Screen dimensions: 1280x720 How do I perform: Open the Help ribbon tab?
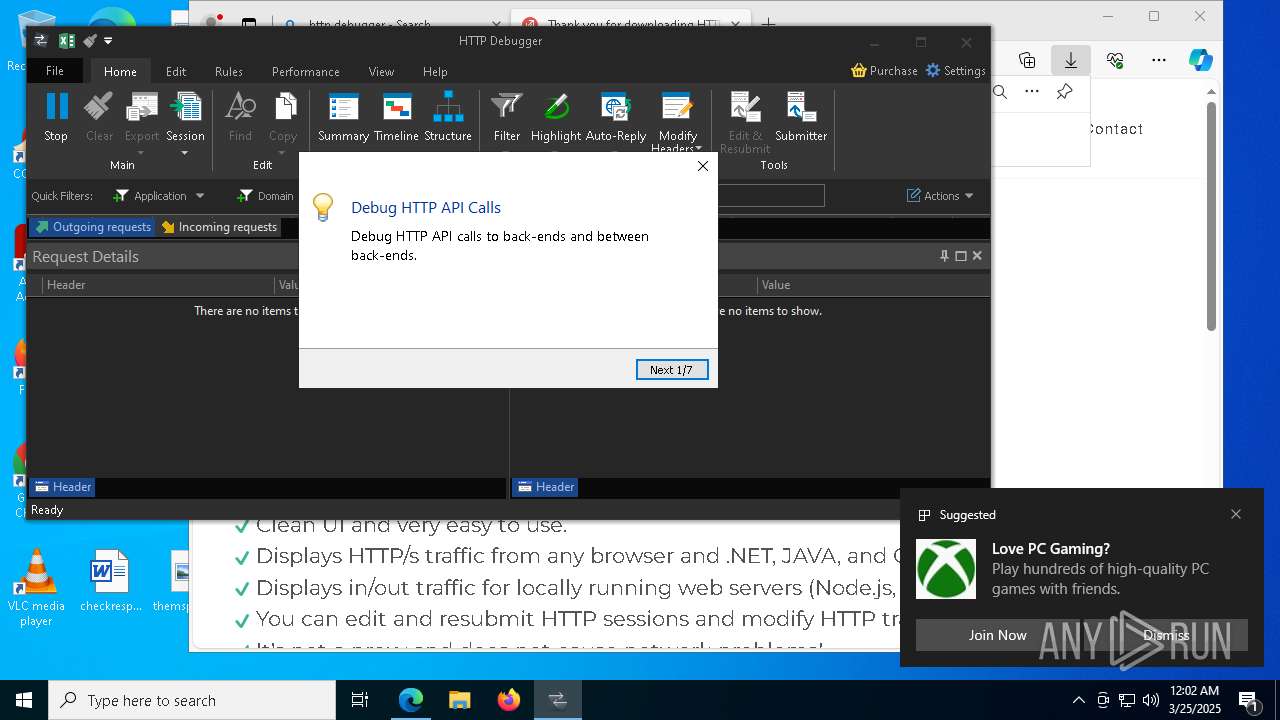point(435,71)
